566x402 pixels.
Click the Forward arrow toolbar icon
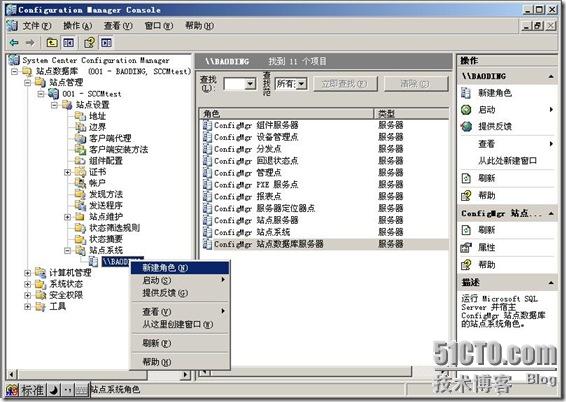[x=30, y=43]
